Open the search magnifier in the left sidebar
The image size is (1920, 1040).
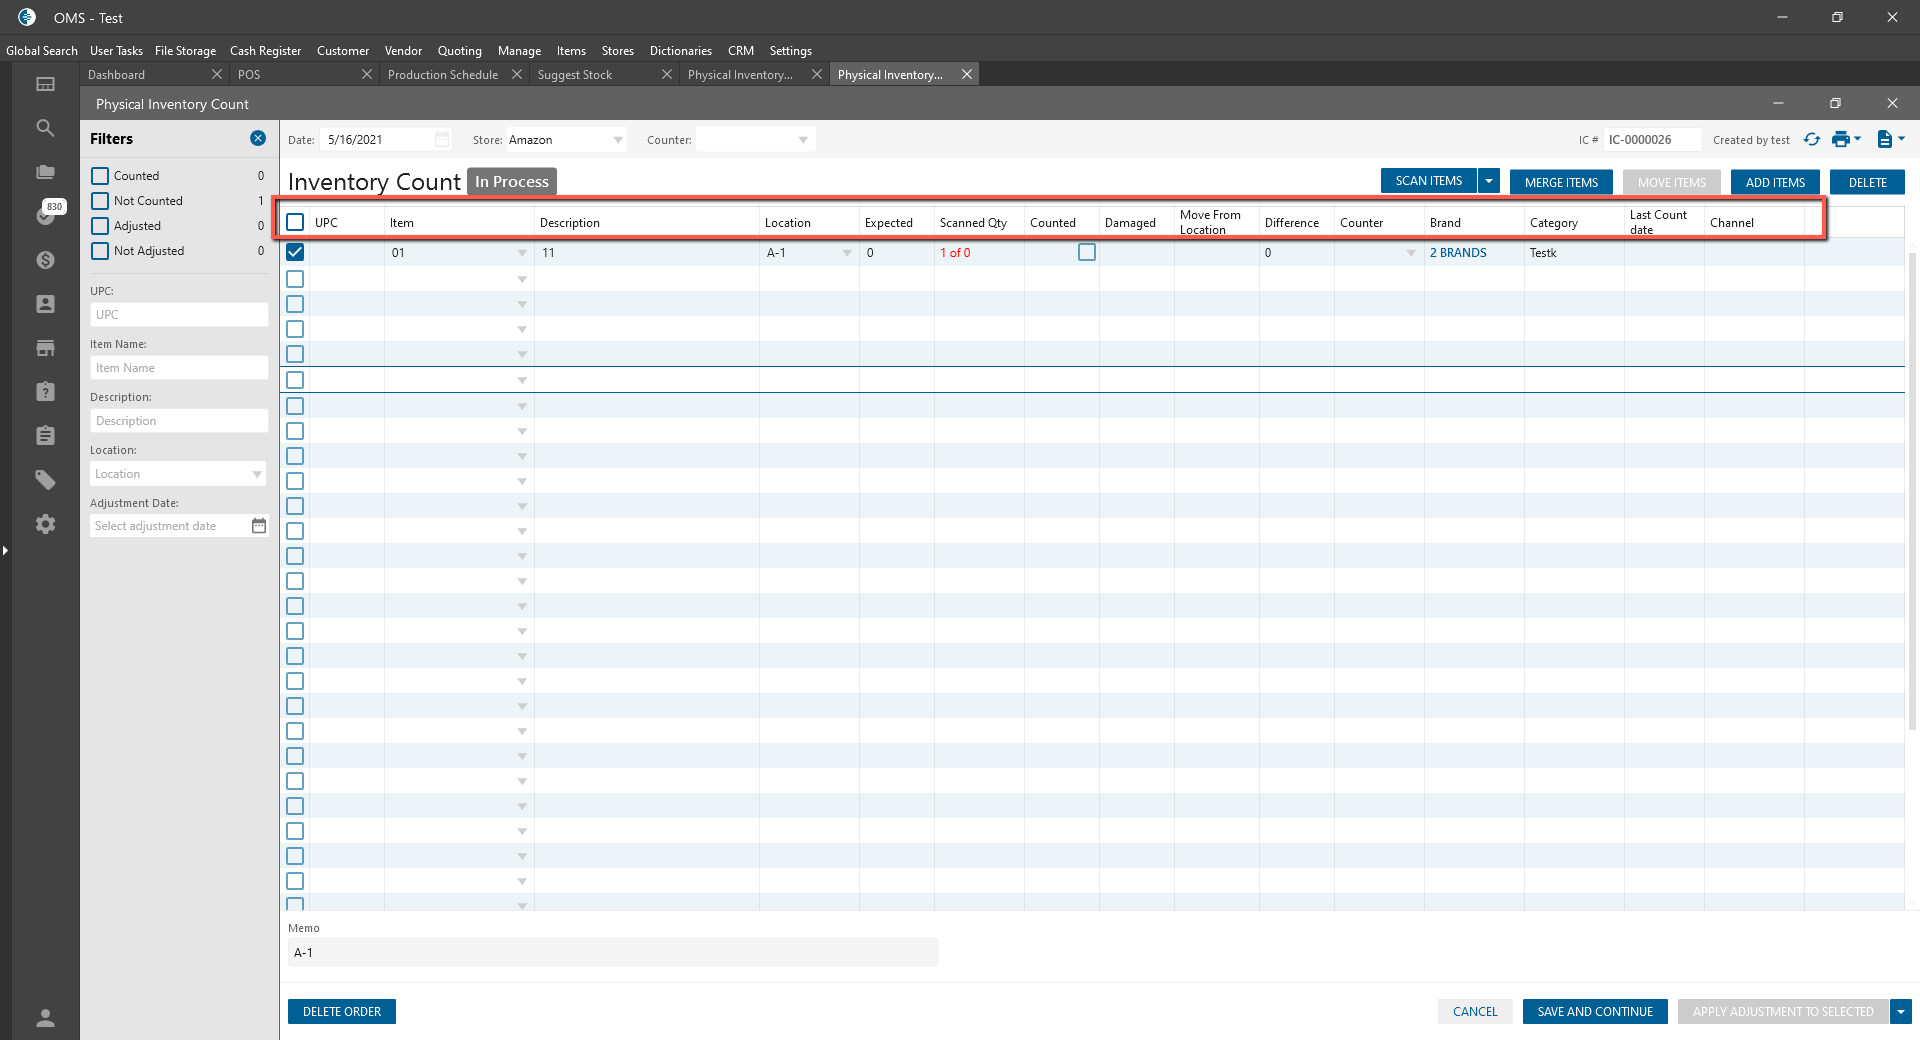[x=45, y=128]
